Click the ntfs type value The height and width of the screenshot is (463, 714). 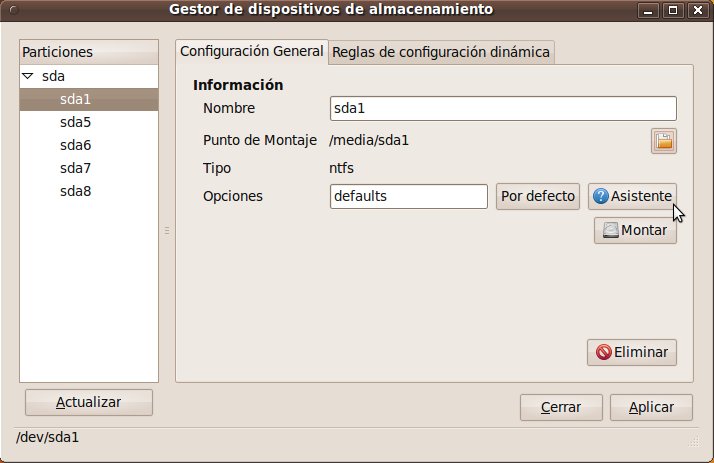[x=342, y=168]
